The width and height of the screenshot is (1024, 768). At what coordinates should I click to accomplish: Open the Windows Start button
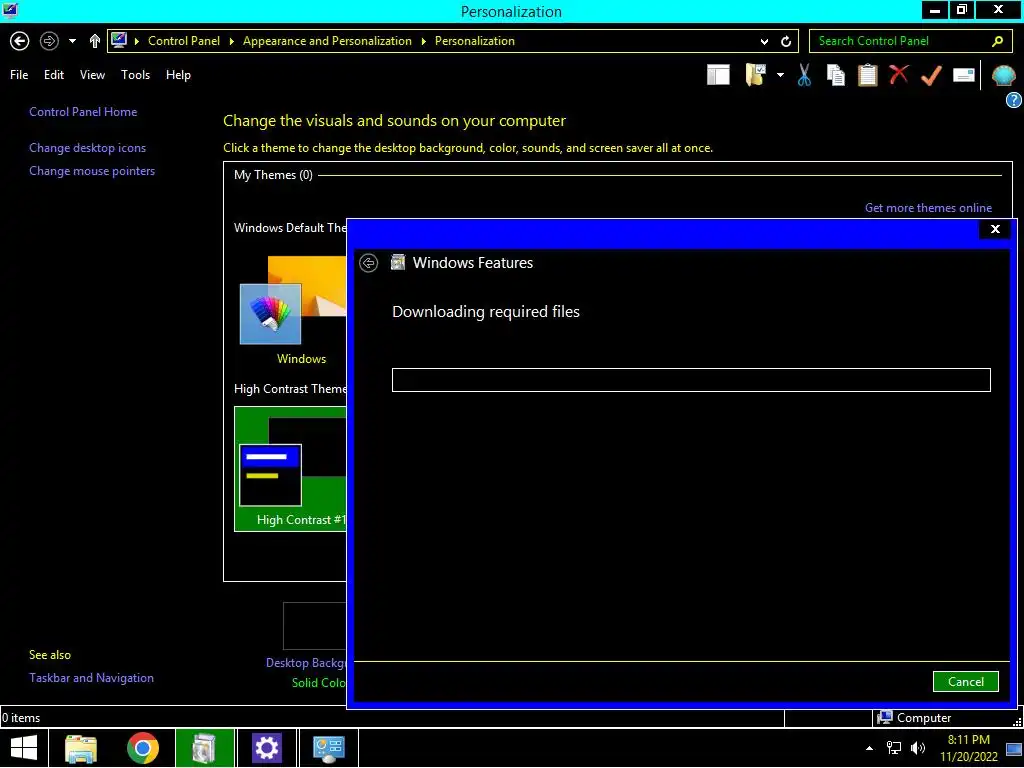click(24, 748)
